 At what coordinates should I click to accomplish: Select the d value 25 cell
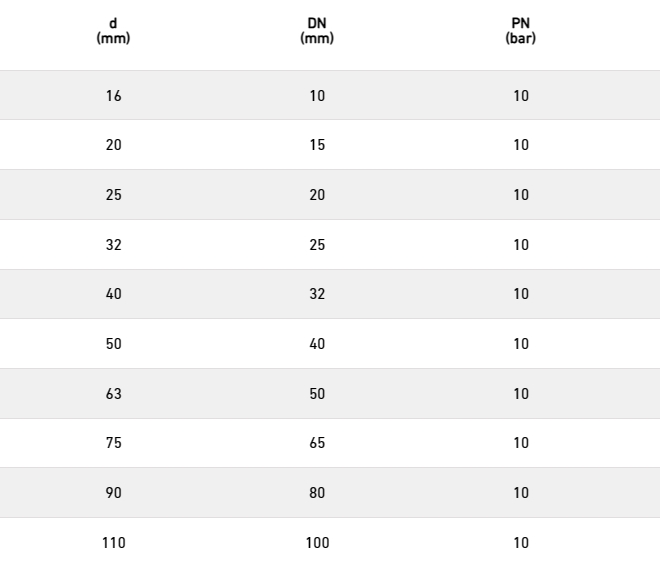click(114, 195)
